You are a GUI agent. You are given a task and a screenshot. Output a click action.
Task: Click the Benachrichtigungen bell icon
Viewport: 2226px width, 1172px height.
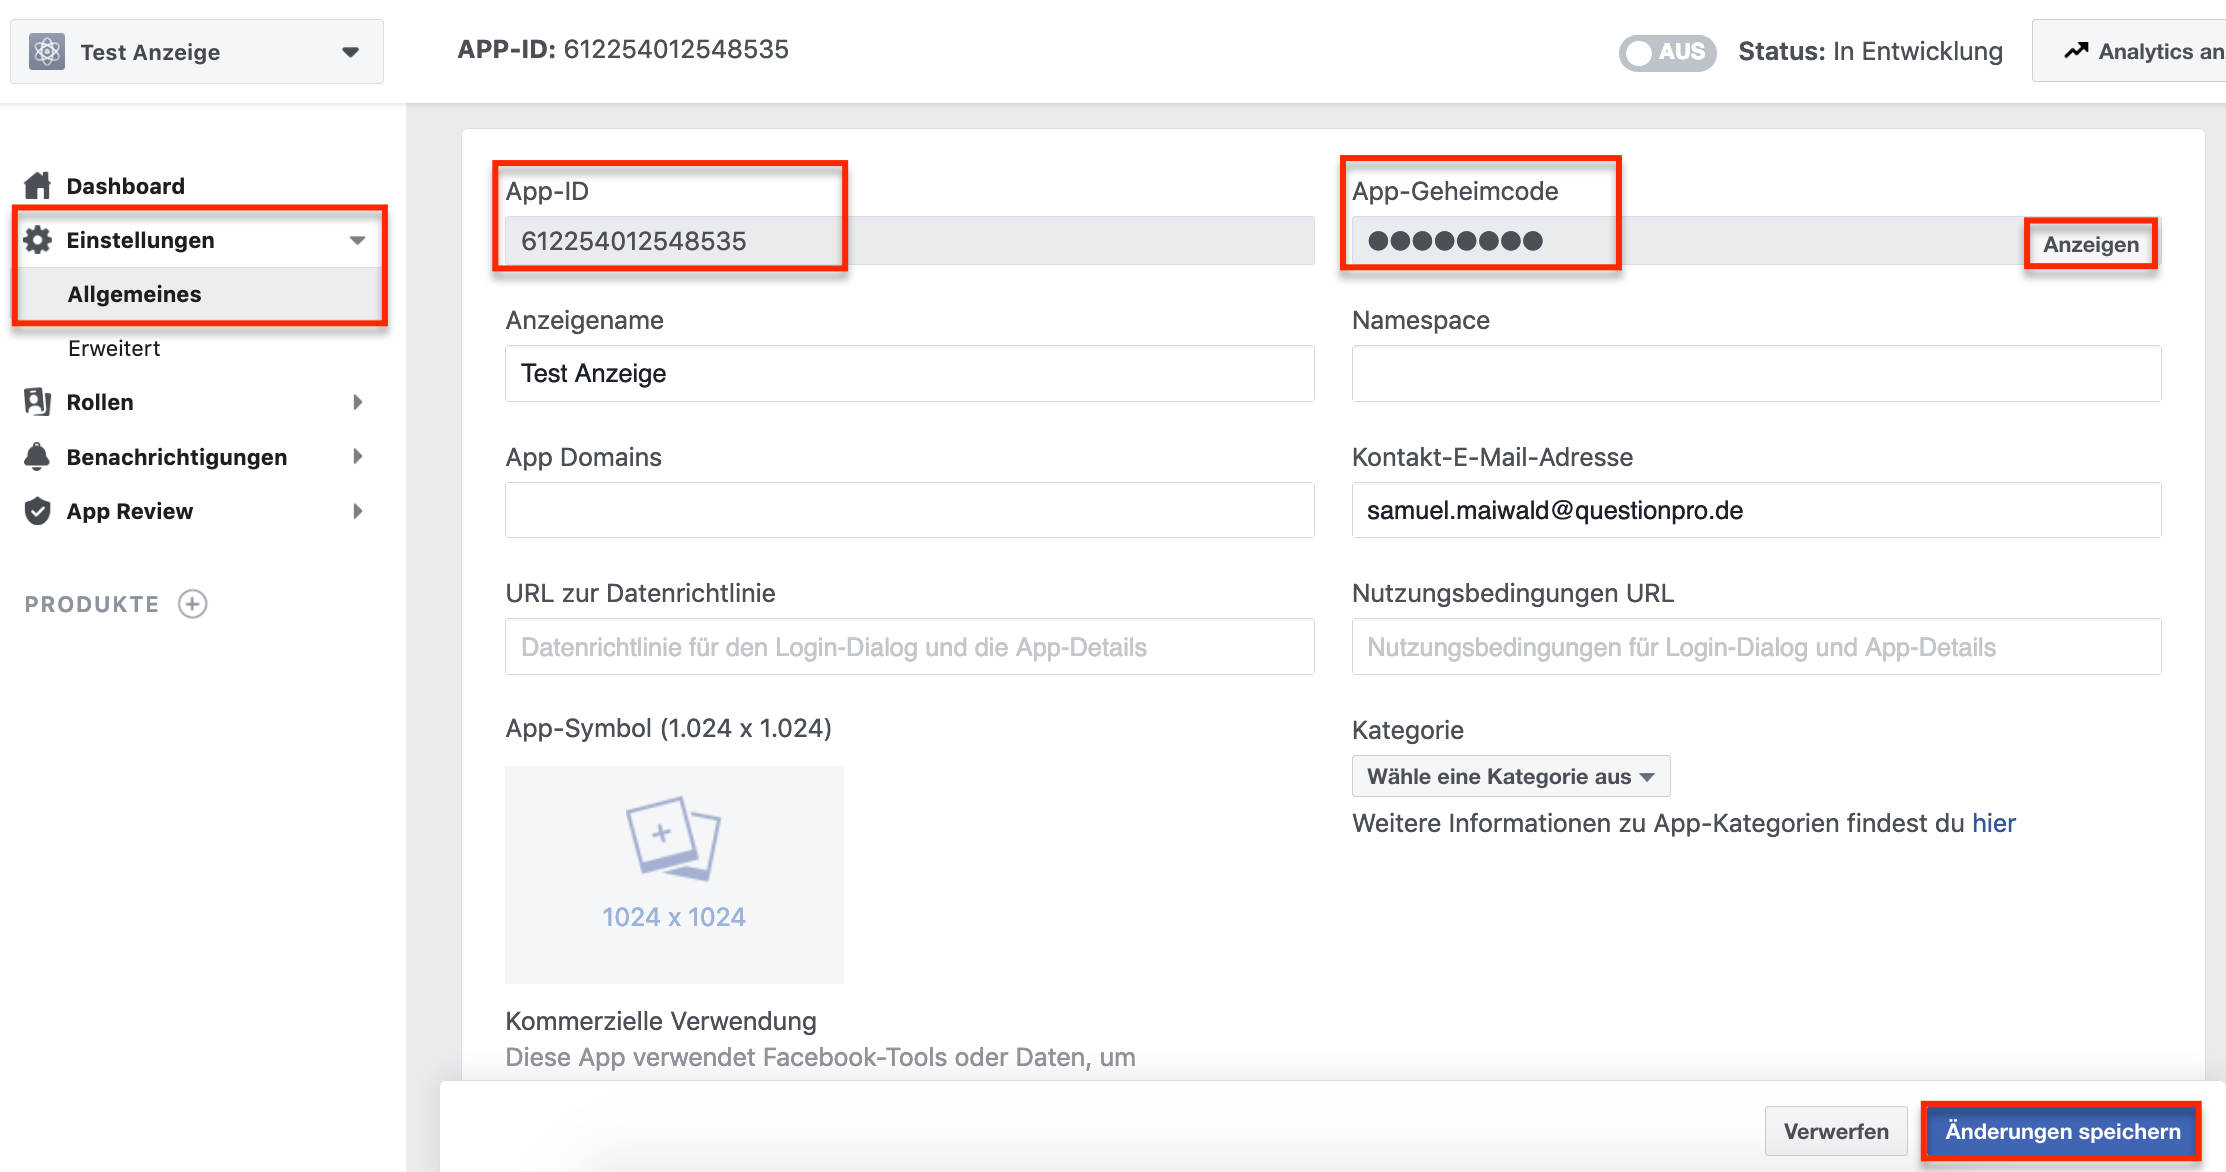point(38,457)
